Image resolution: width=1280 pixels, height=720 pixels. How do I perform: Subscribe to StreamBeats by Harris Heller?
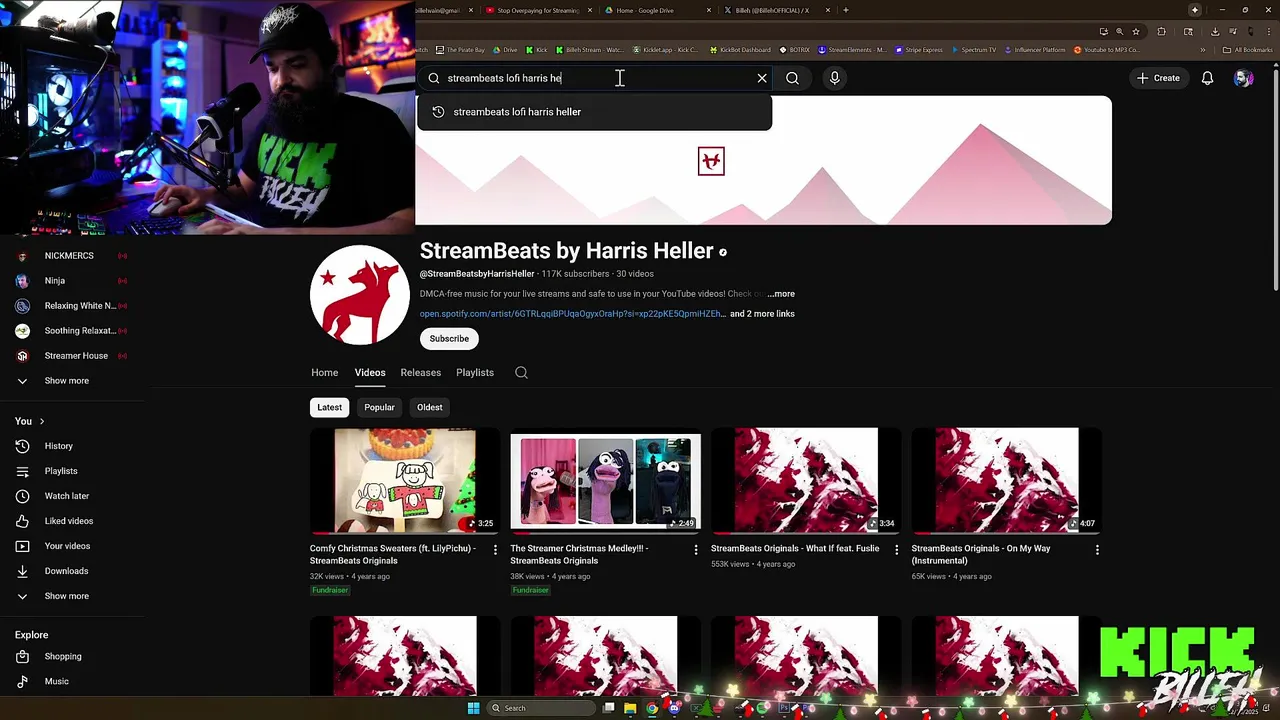pyautogui.click(x=449, y=338)
